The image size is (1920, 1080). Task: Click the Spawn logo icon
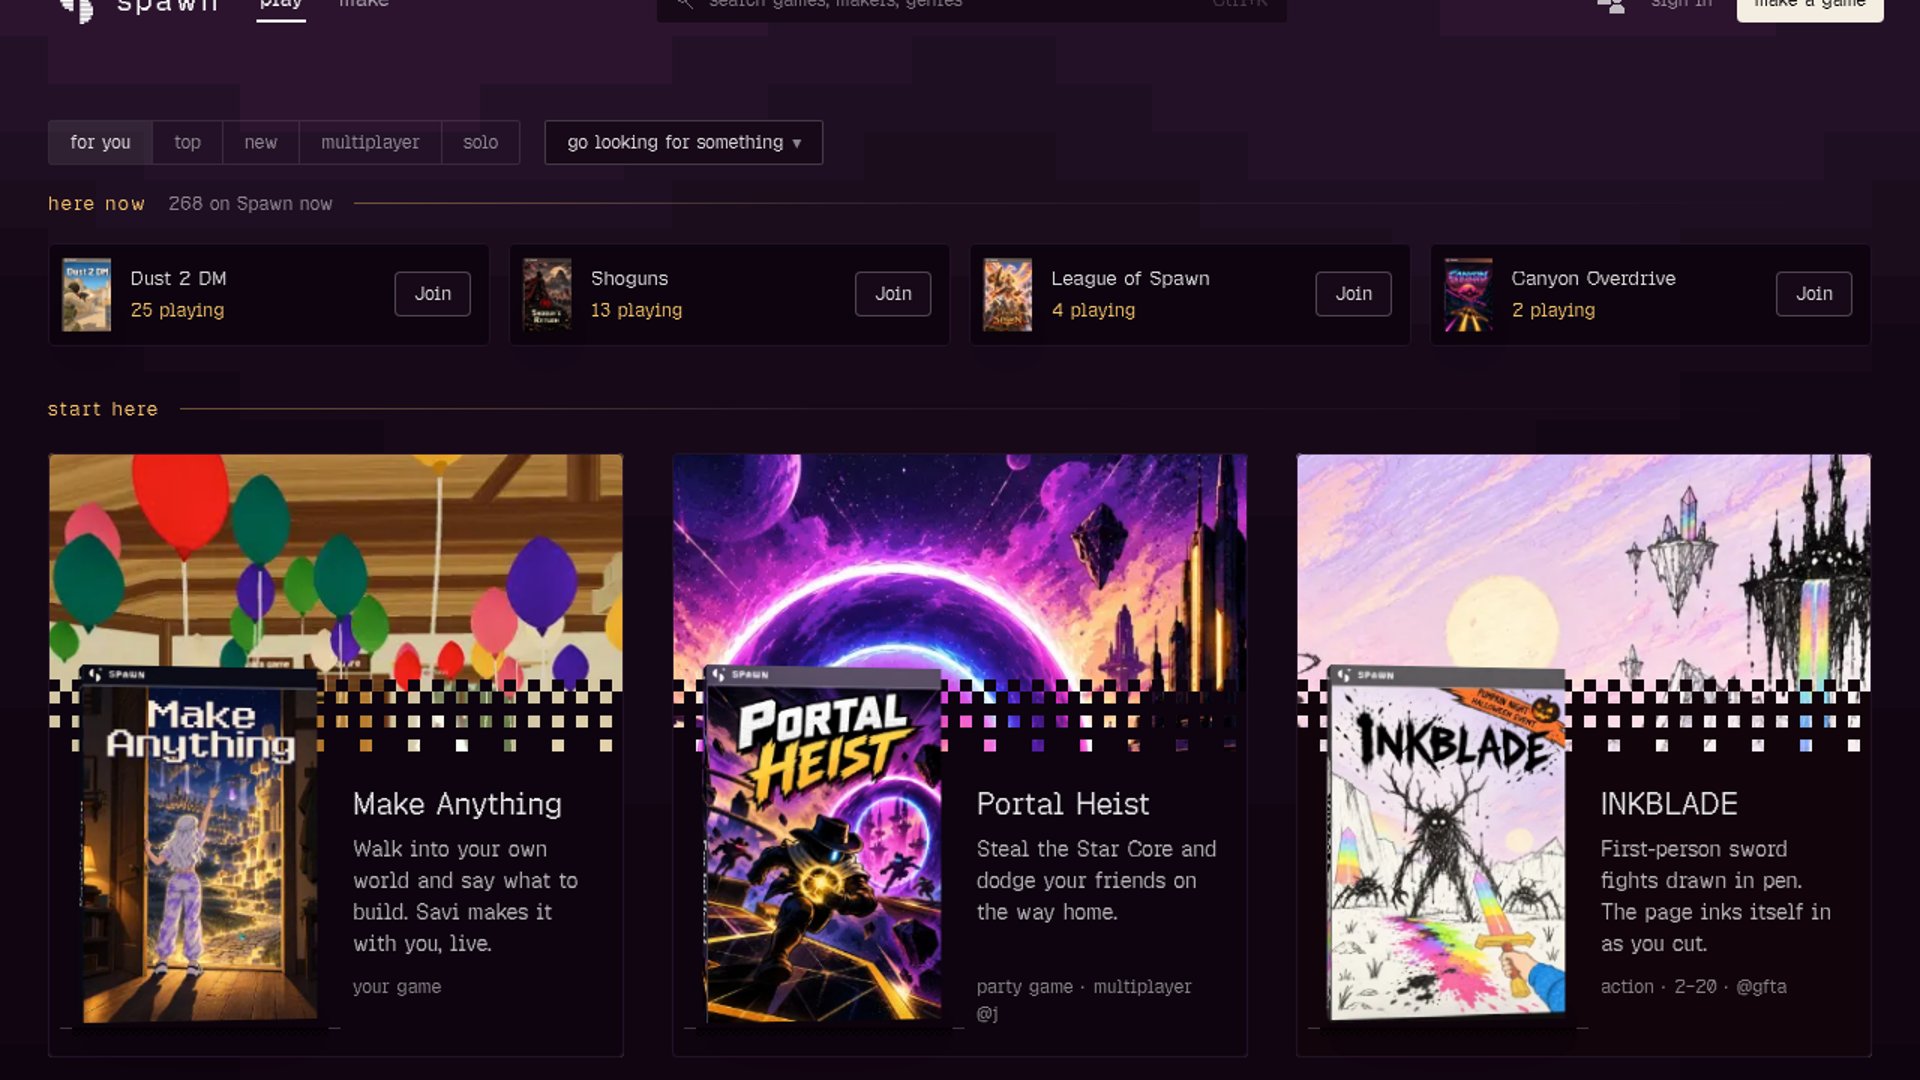[76, 8]
